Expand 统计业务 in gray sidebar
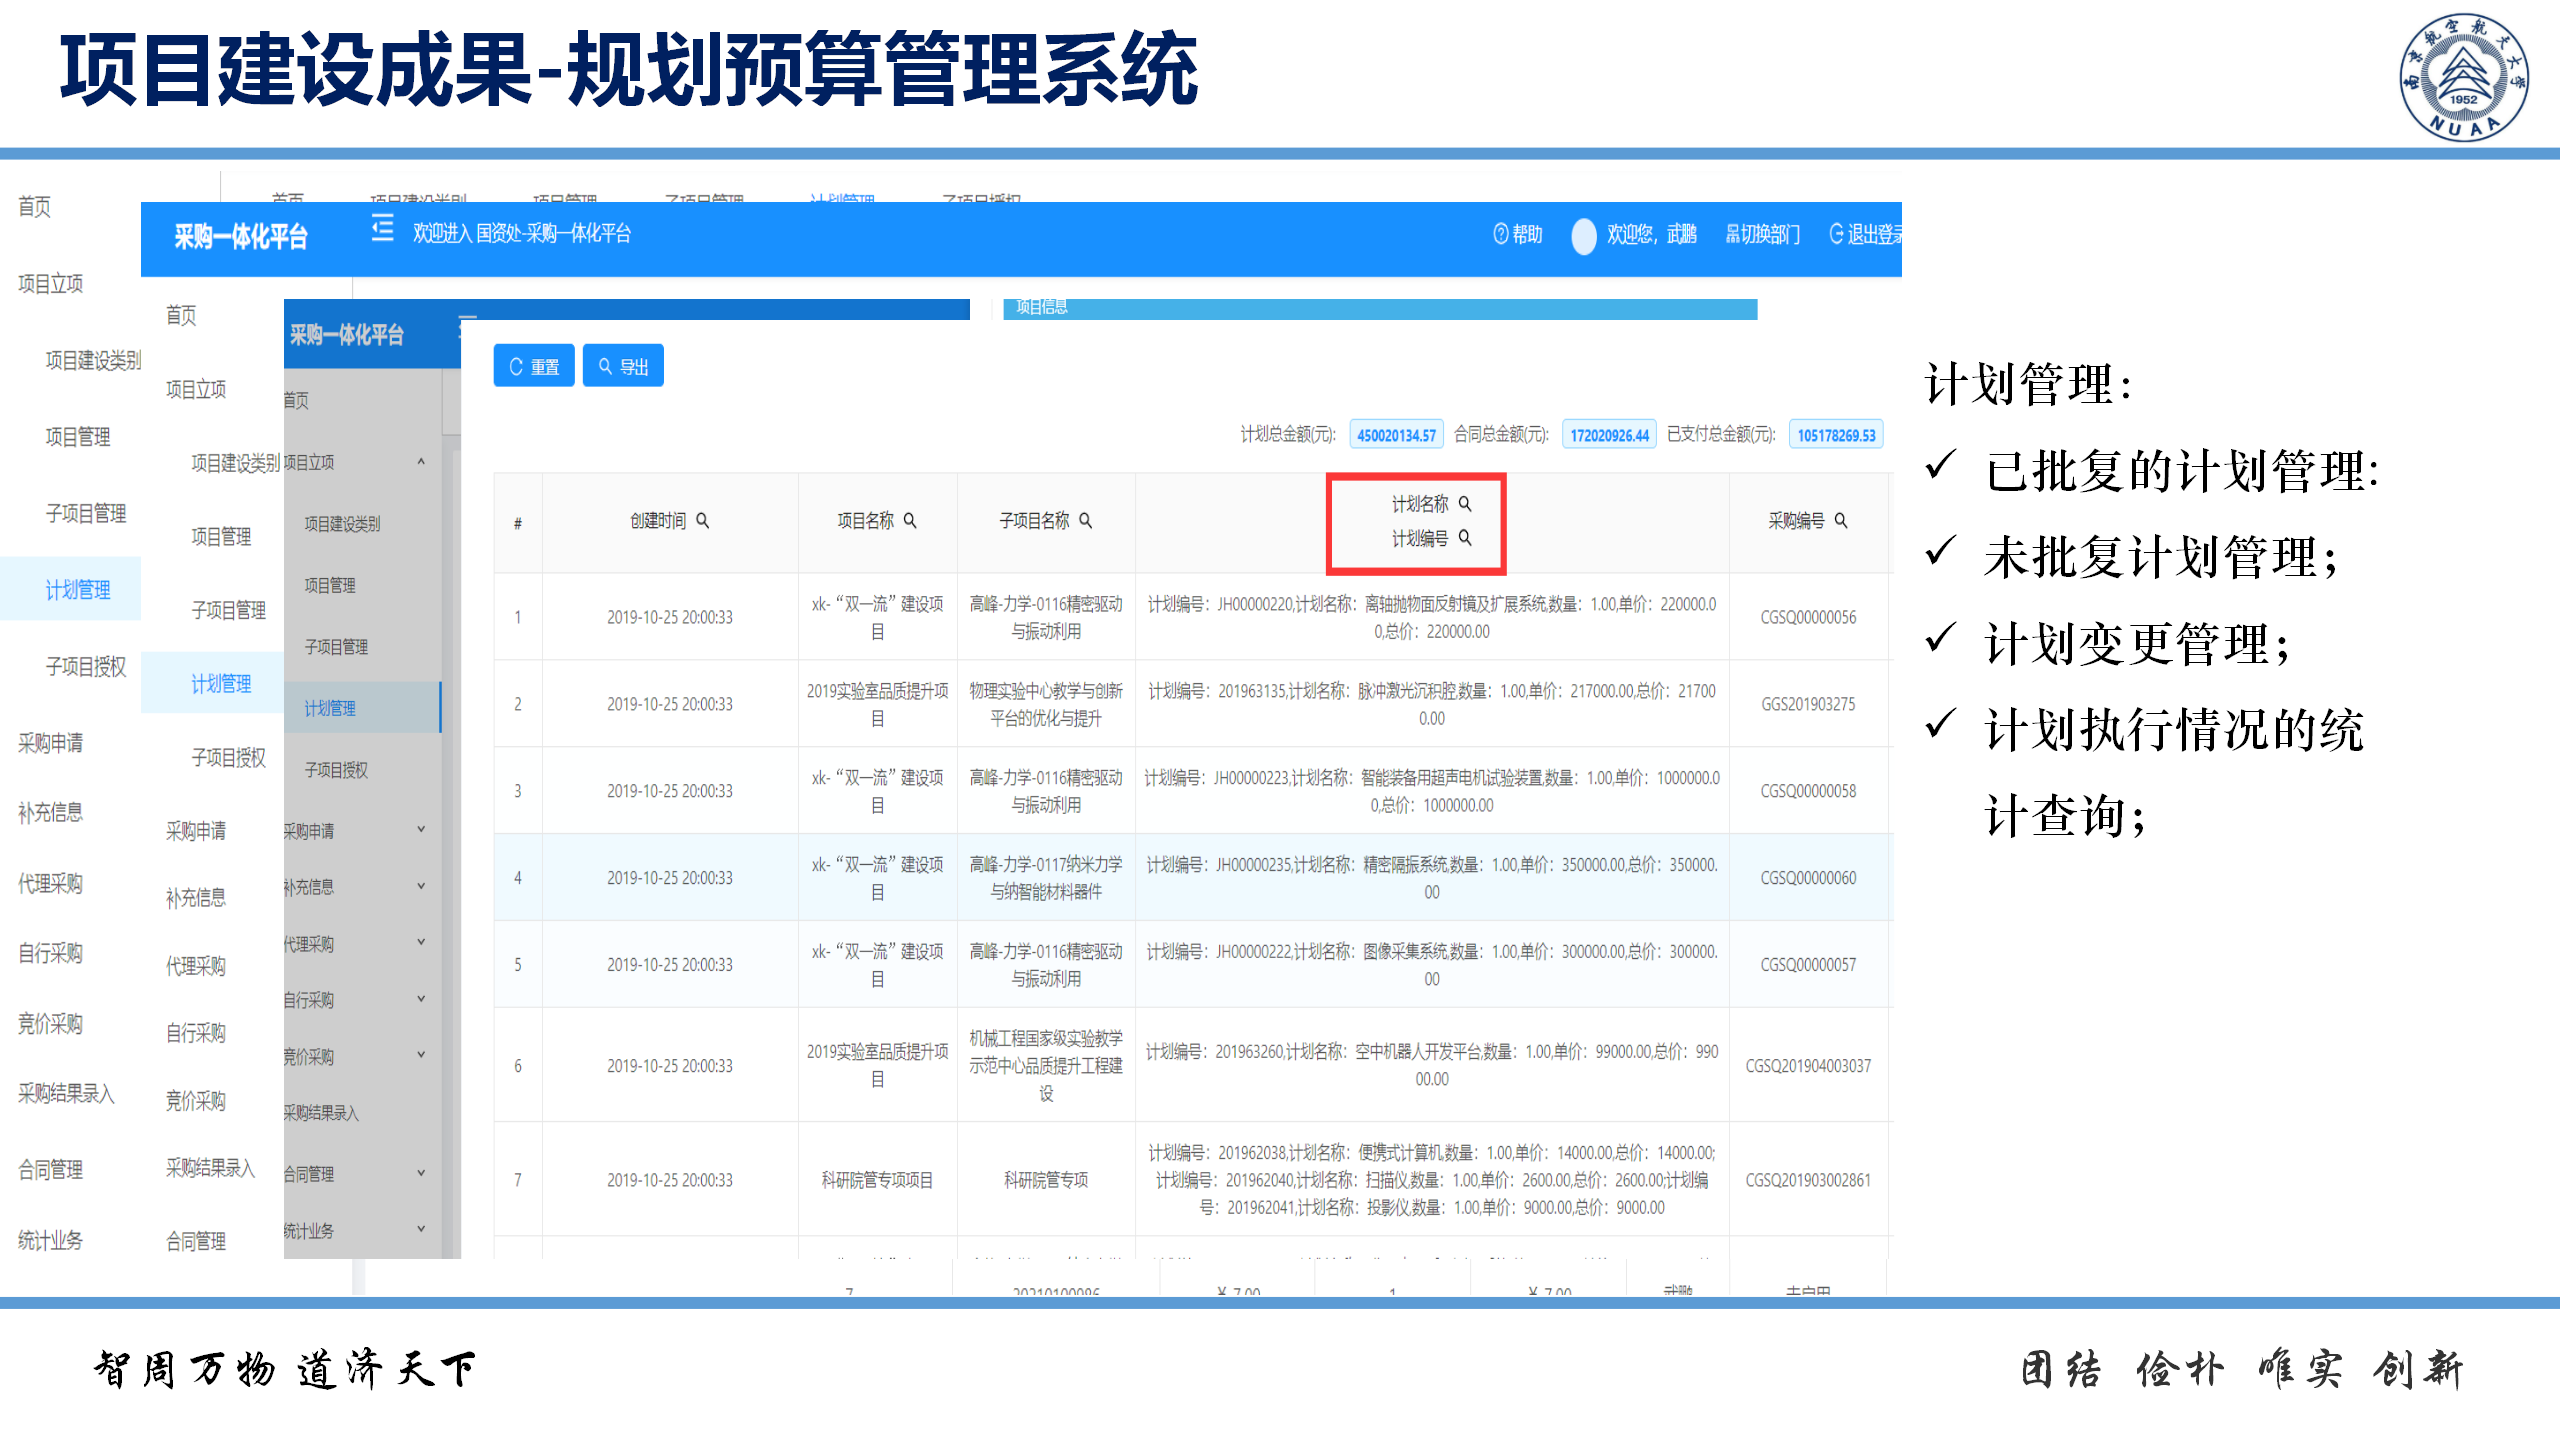 point(421,1230)
